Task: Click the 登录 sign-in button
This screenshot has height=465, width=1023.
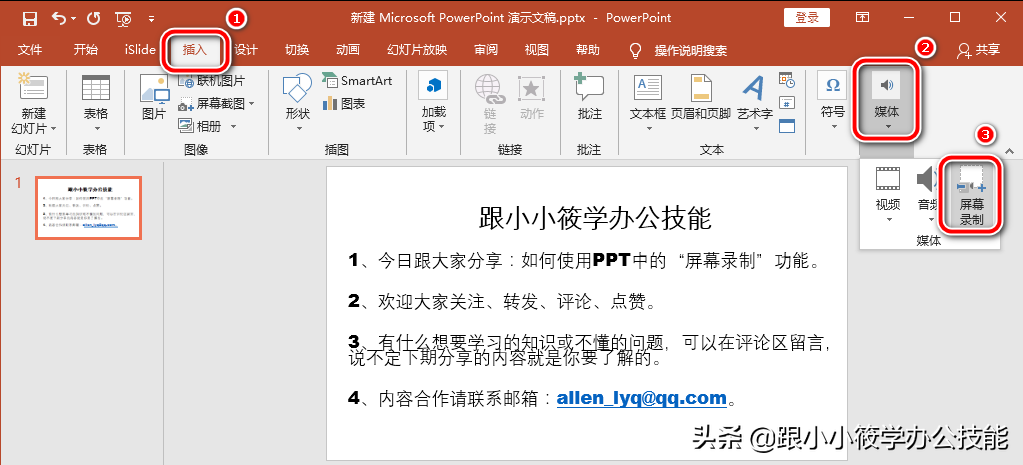Action: tap(806, 18)
